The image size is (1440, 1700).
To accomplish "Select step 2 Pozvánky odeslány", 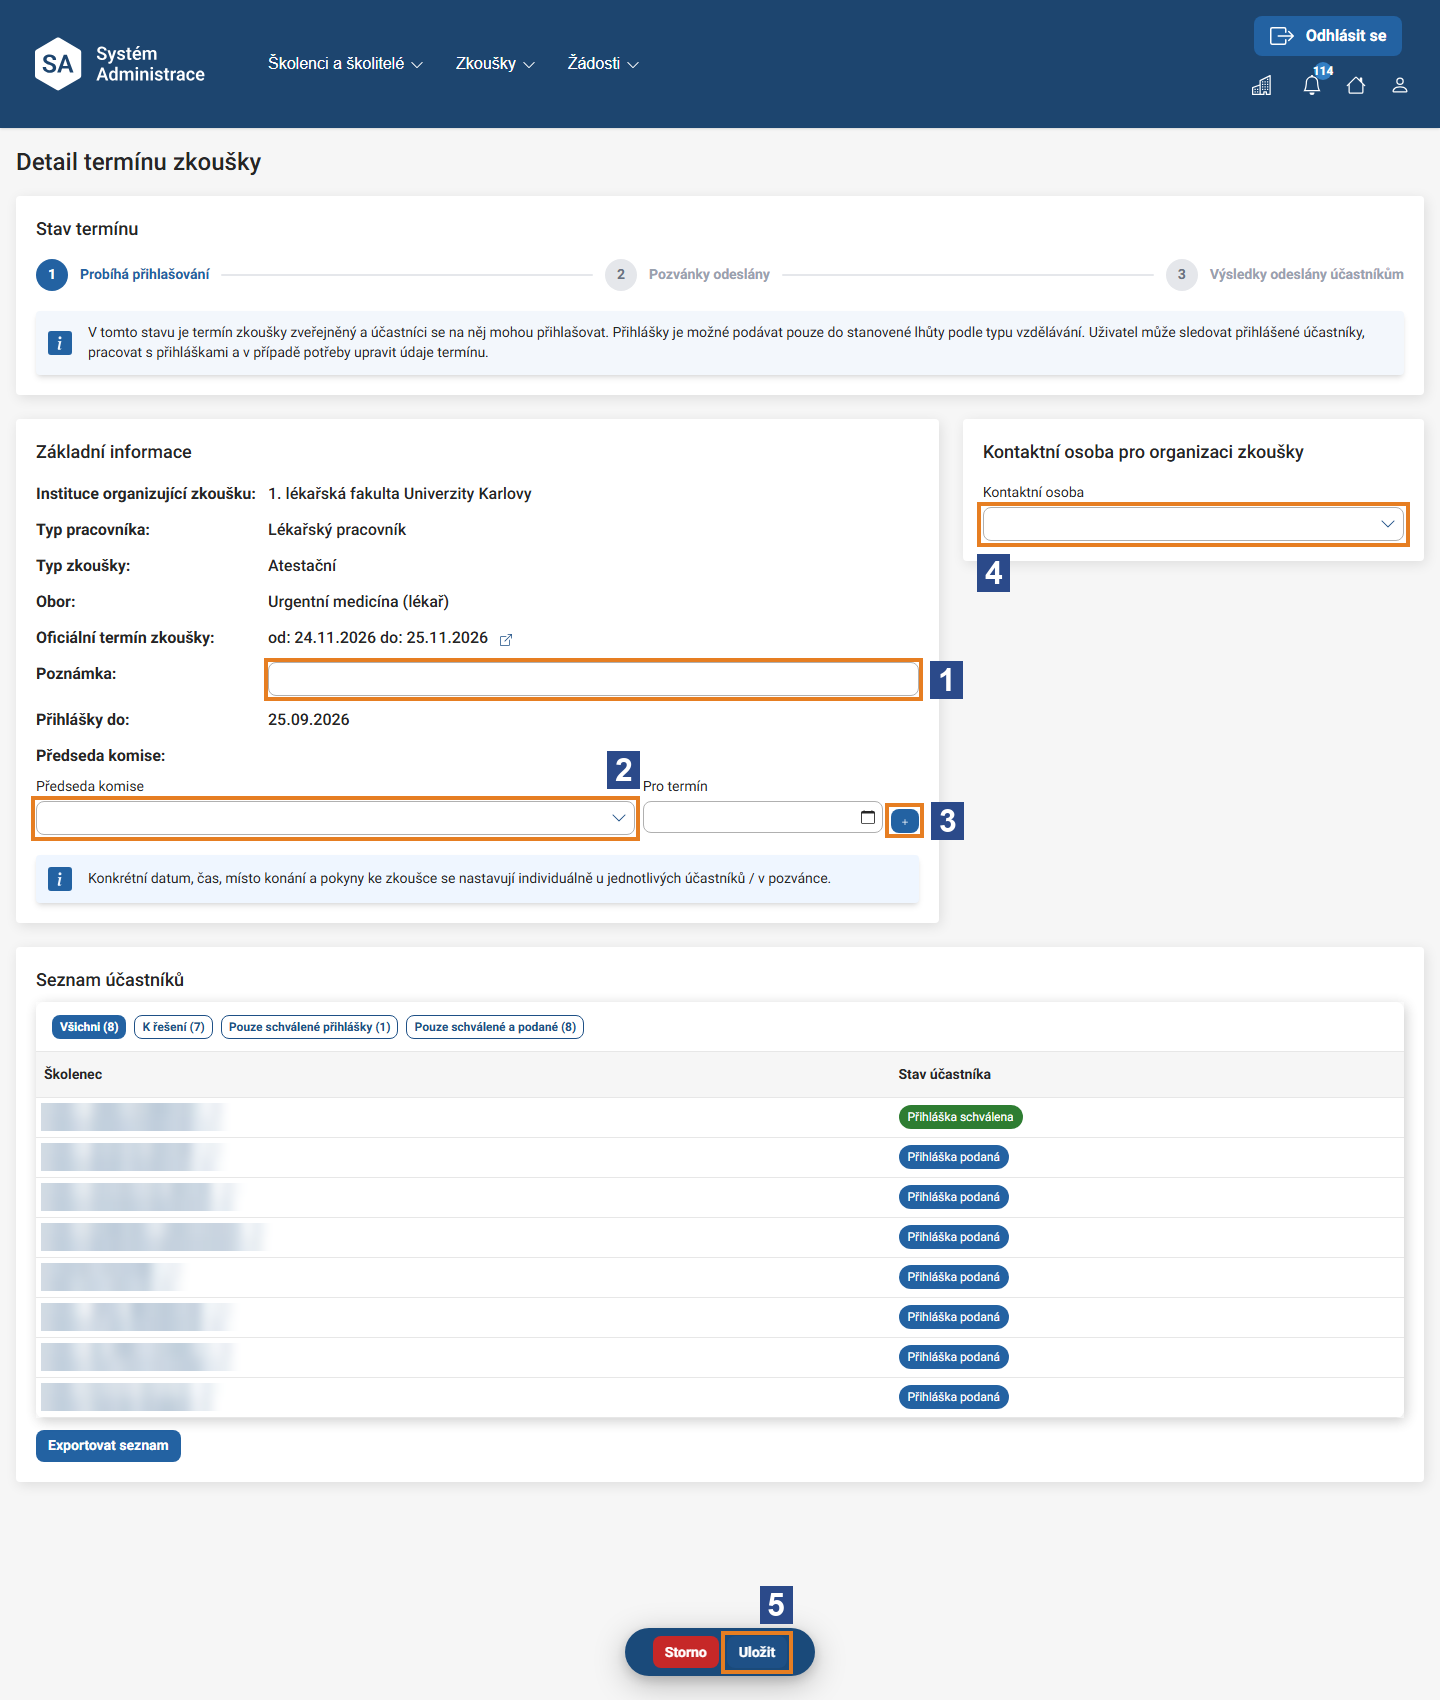I will pos(688,274).
